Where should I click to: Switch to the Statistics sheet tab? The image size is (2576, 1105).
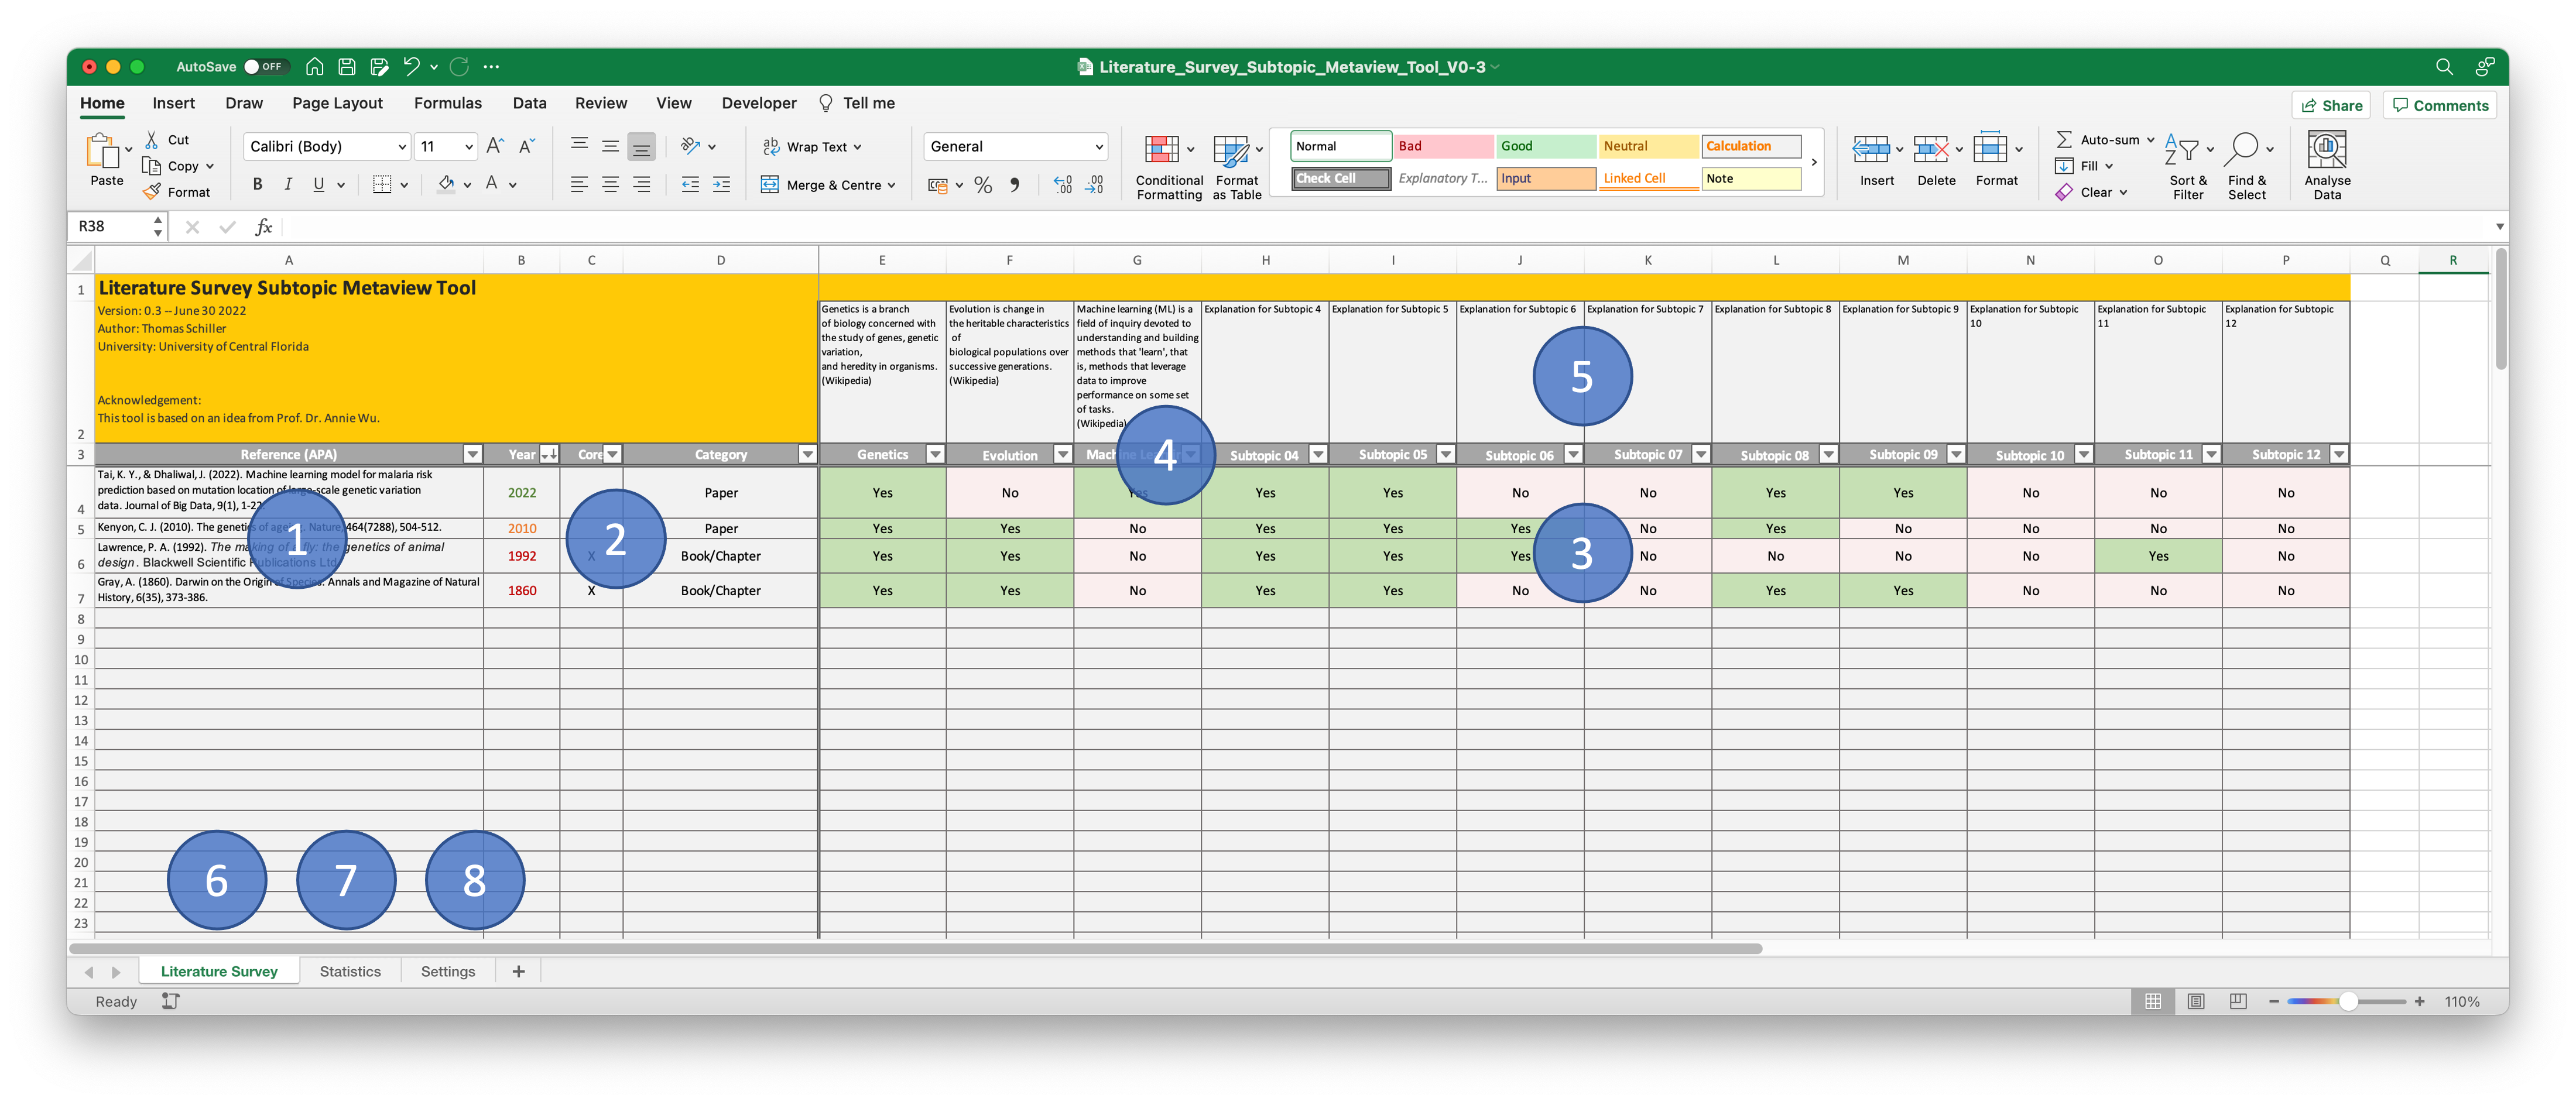pos(350,971)
